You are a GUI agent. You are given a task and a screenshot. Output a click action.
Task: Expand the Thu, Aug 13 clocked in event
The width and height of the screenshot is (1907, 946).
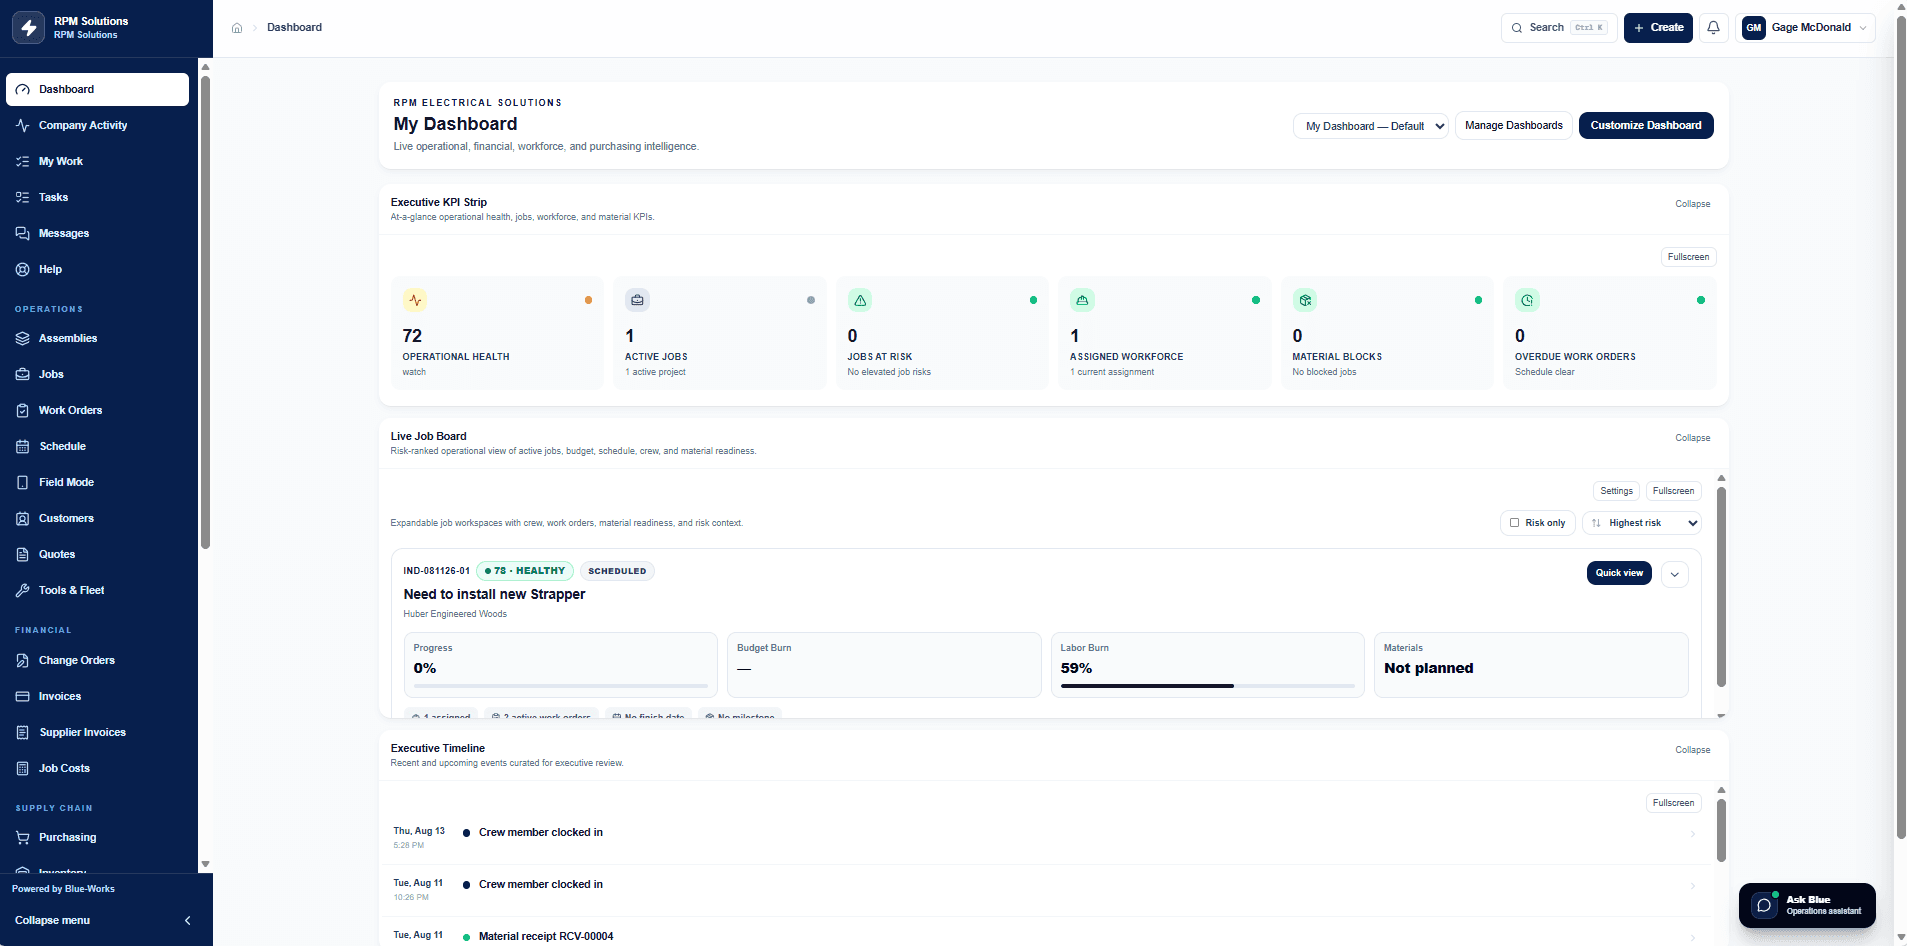(1692, 834)
